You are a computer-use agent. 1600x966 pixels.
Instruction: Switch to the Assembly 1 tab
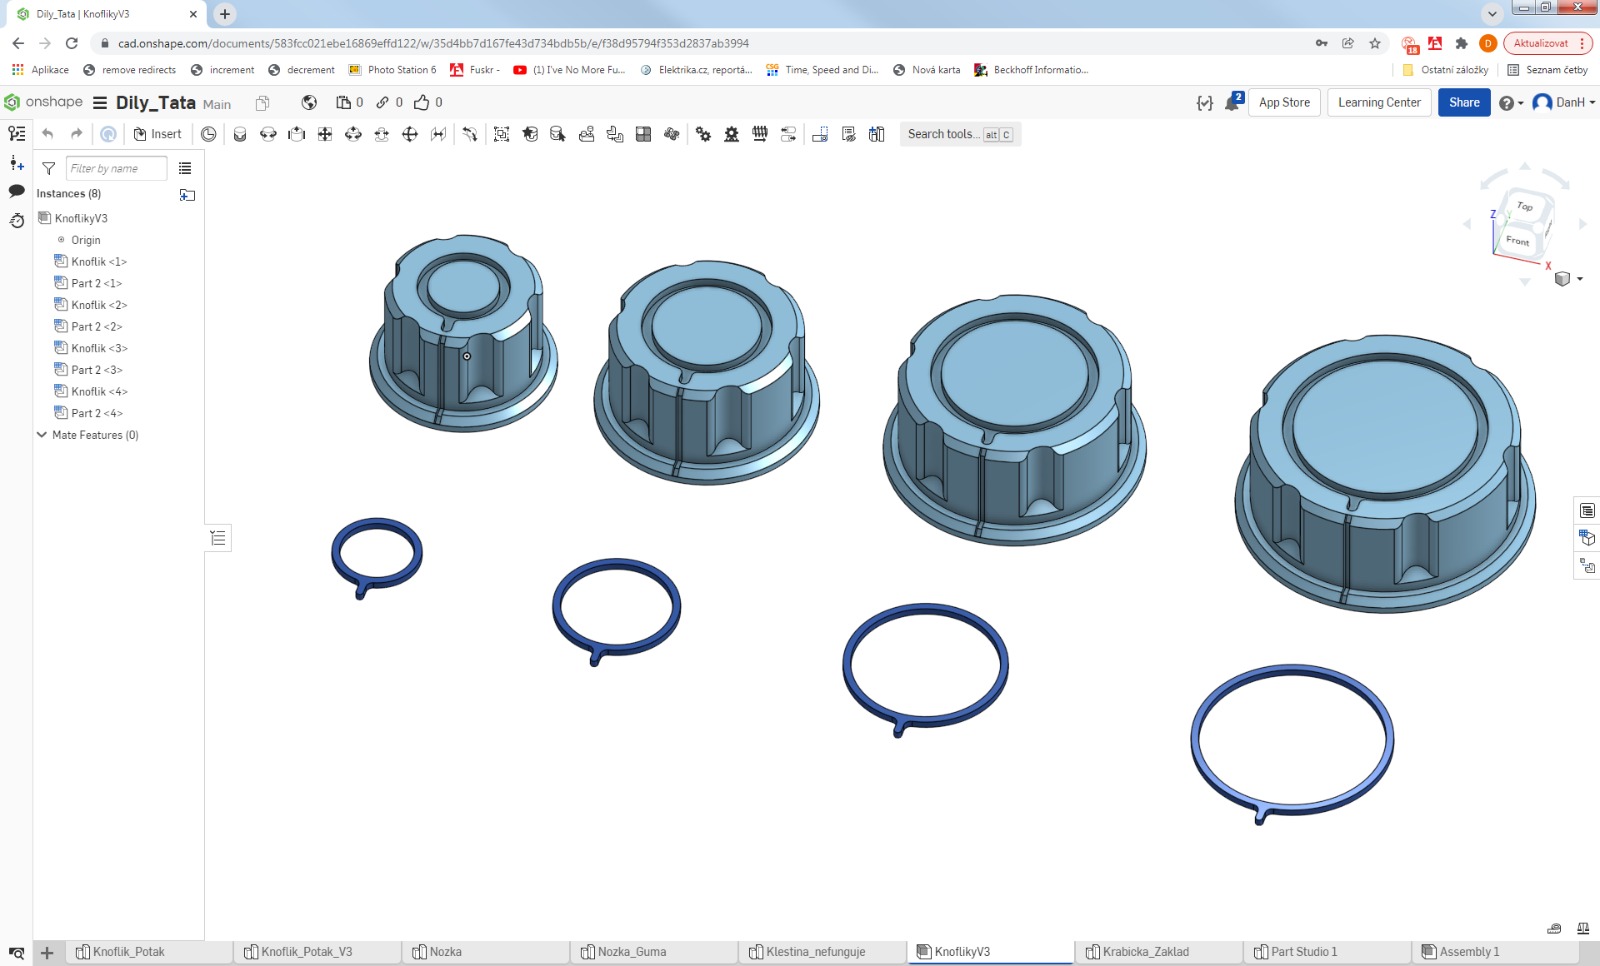(1468, 952)
